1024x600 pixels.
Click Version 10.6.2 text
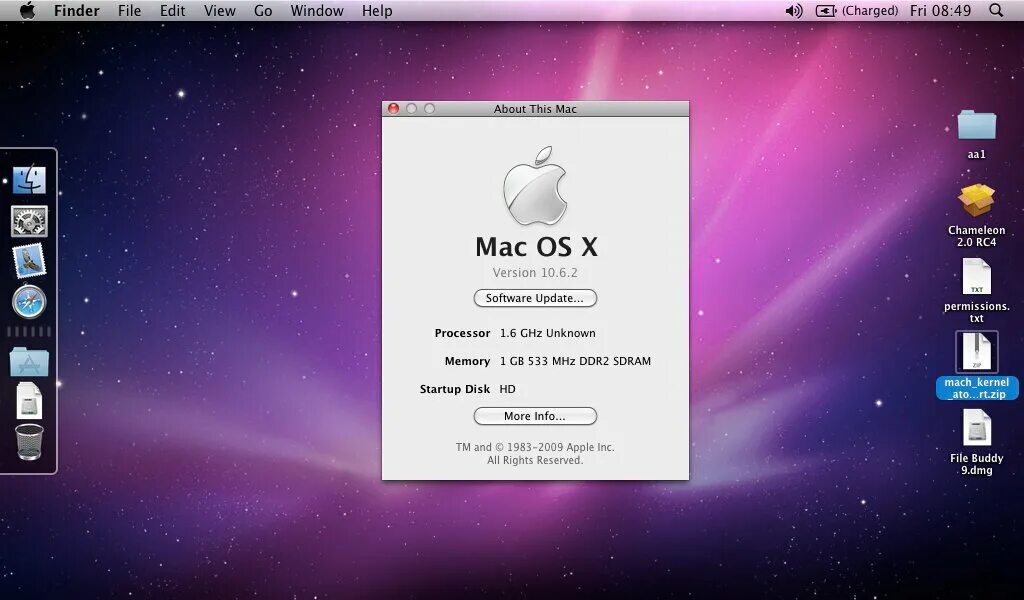point(535,272)
